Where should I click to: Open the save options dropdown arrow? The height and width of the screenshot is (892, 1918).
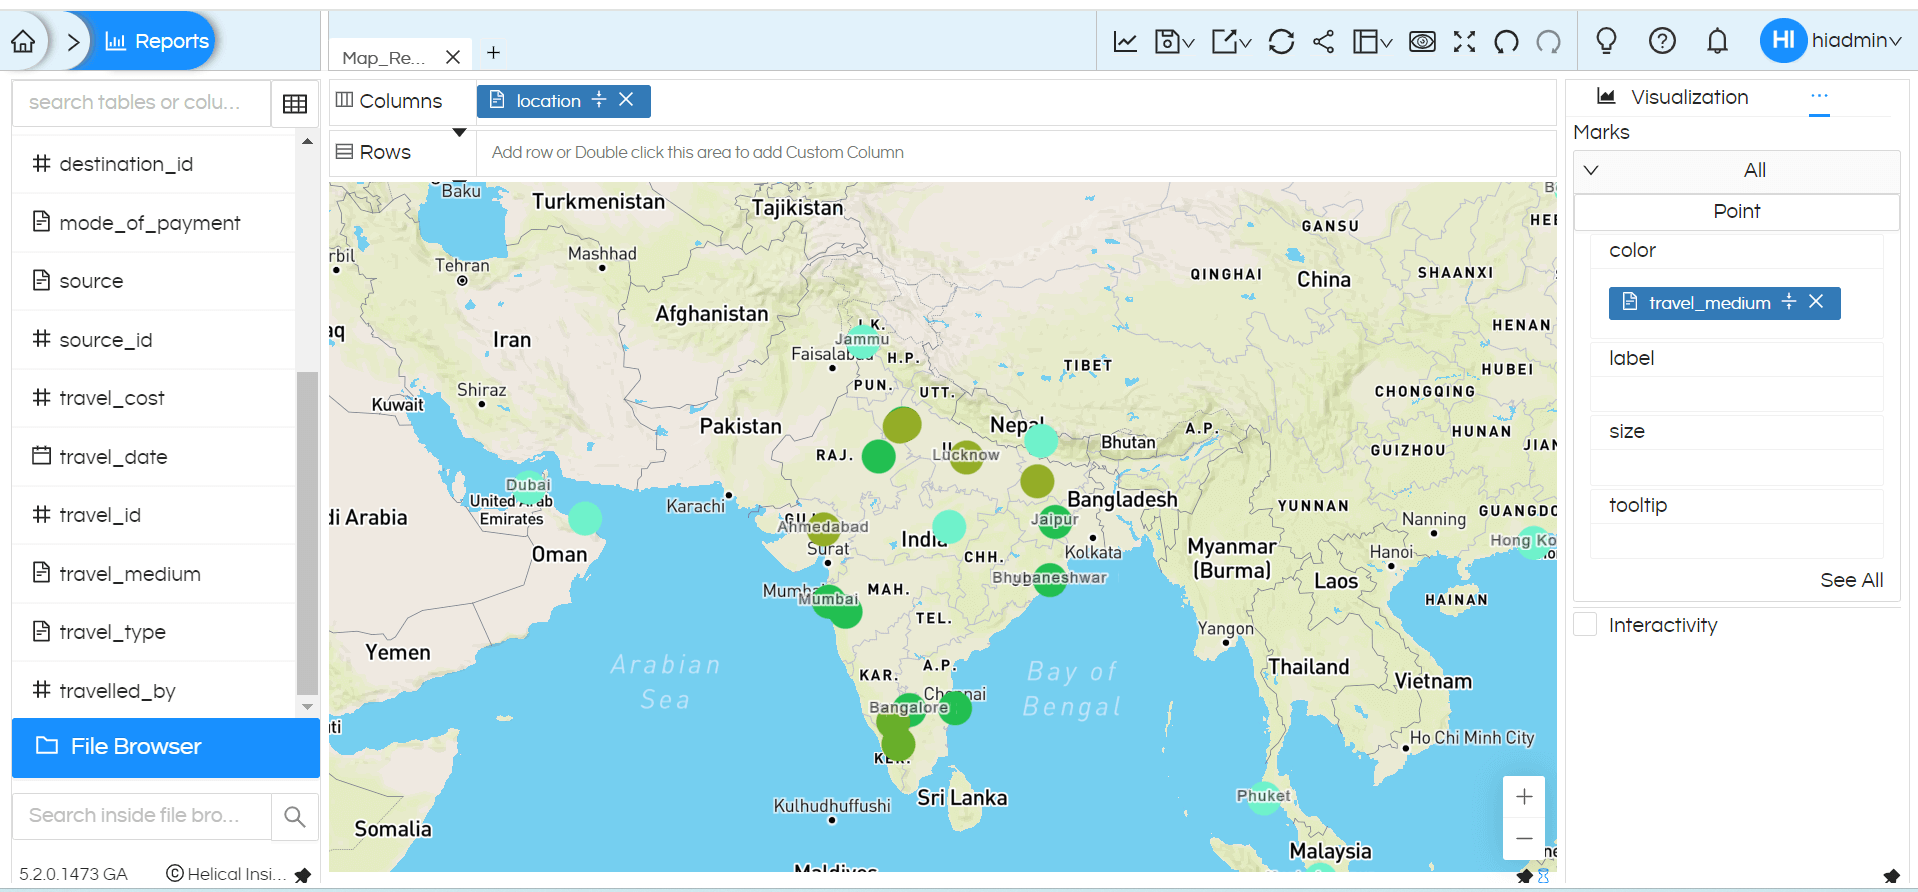1189,42
